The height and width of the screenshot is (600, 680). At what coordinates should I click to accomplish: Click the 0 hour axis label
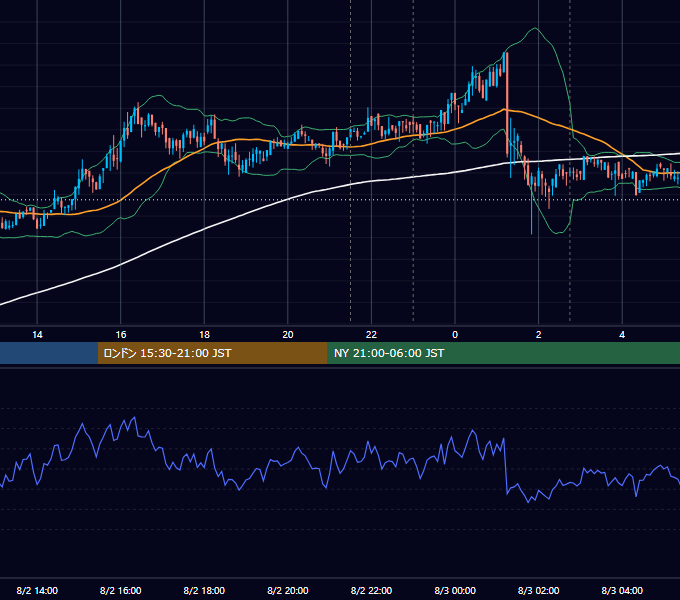pyautogui.click(x=455, y=335)
